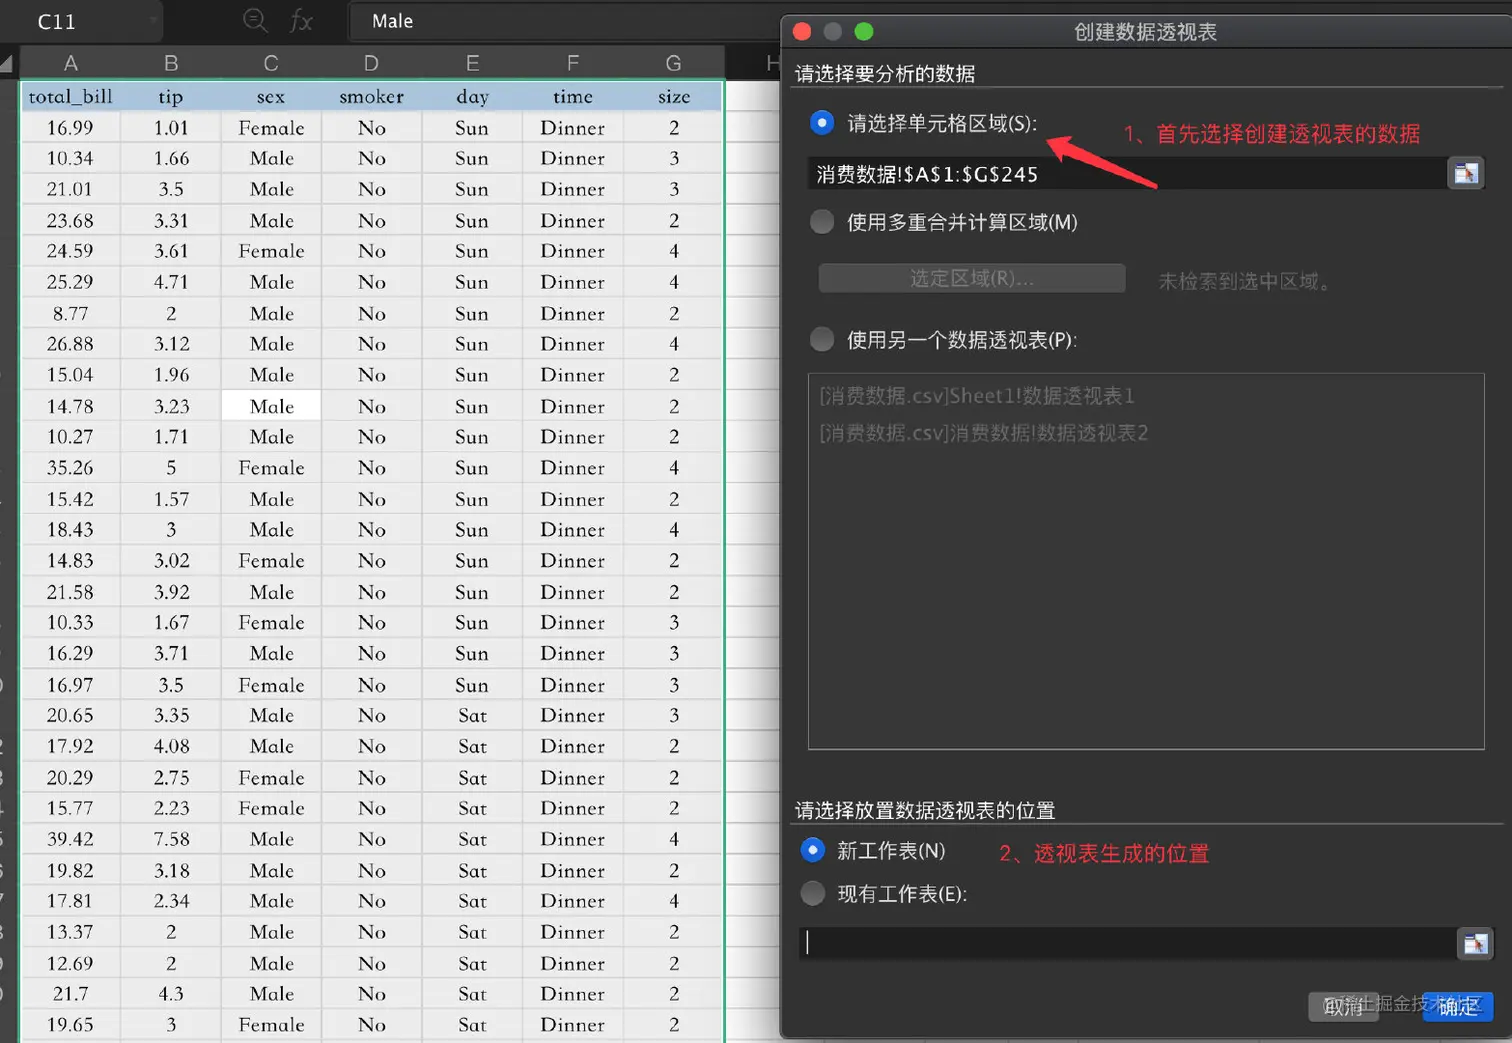The height and width of the screenshot is (1043, 1512).
Task: Click the cell with total_bill 35.26
Action: point(71,468)
